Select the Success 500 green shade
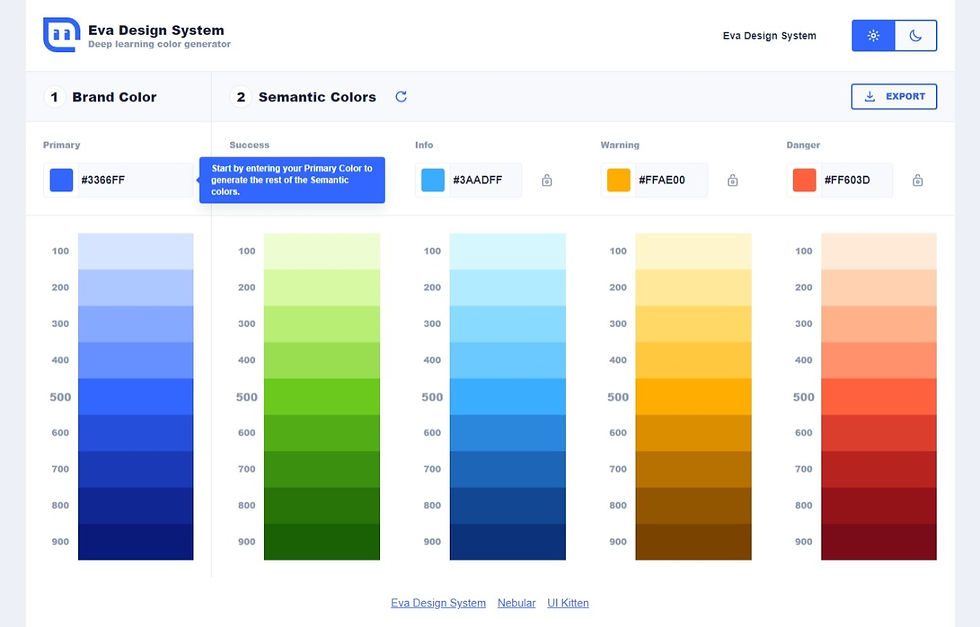The image size is (980, 627). pos(322,396)
